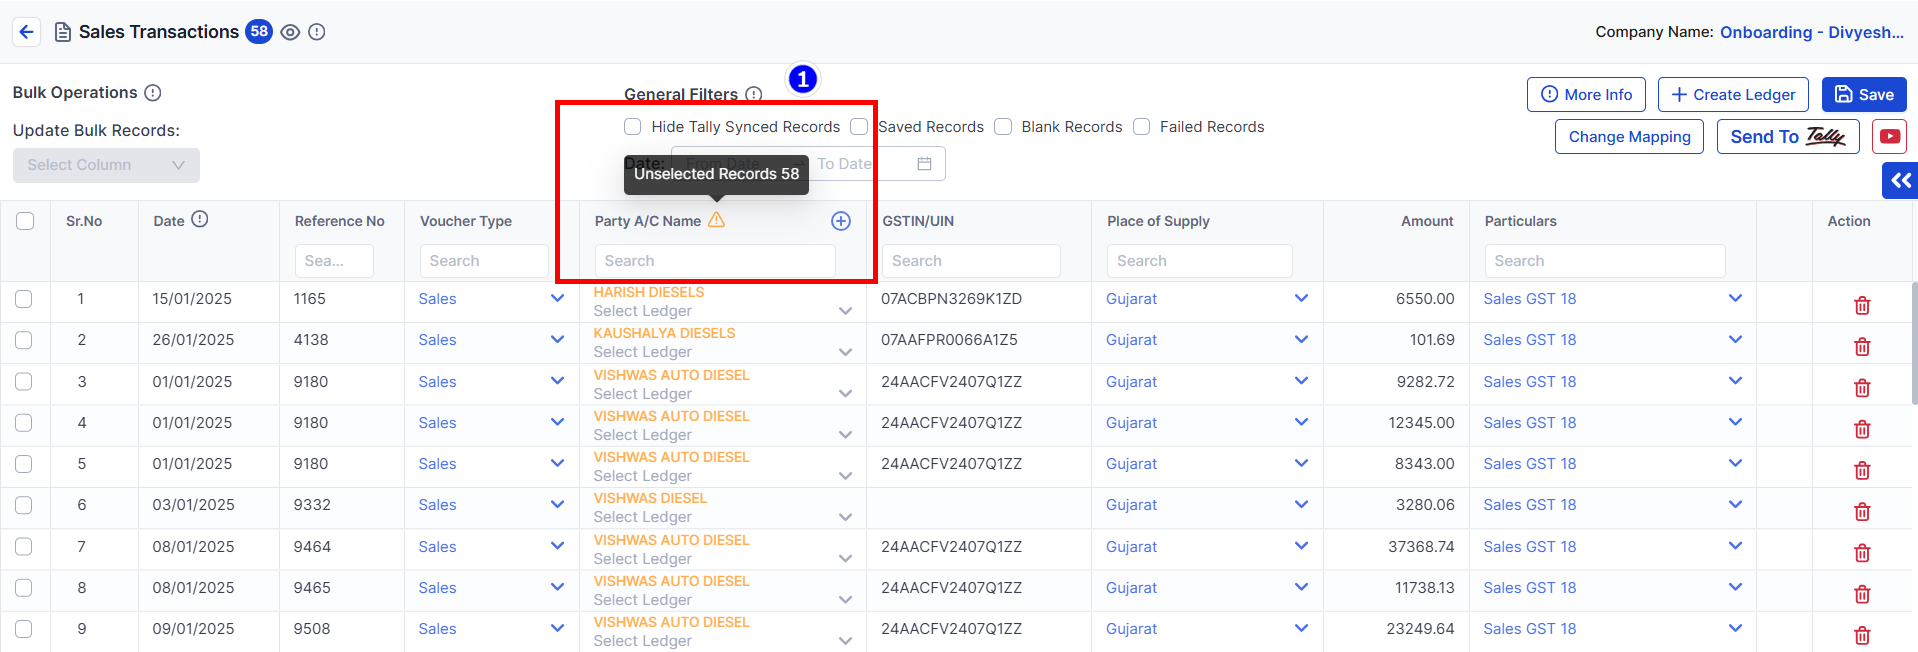The image size is (1918, 652).
Task: Click the back arrow beside Sales Transactions
Action: pos(27,32)
